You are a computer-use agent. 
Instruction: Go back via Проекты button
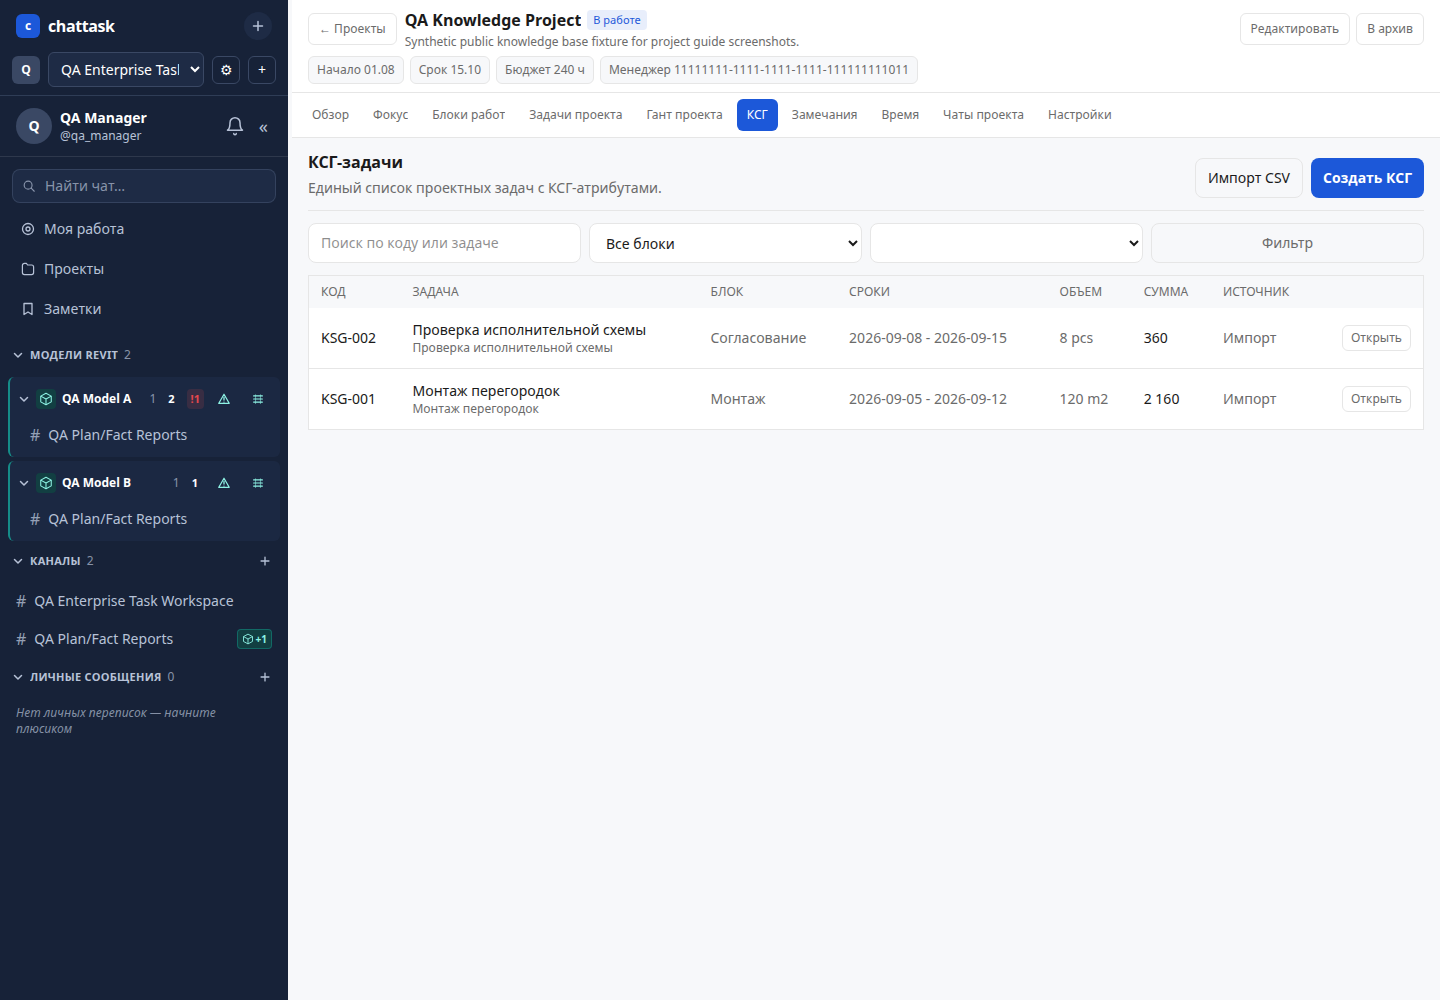click(x=352, y=29)
